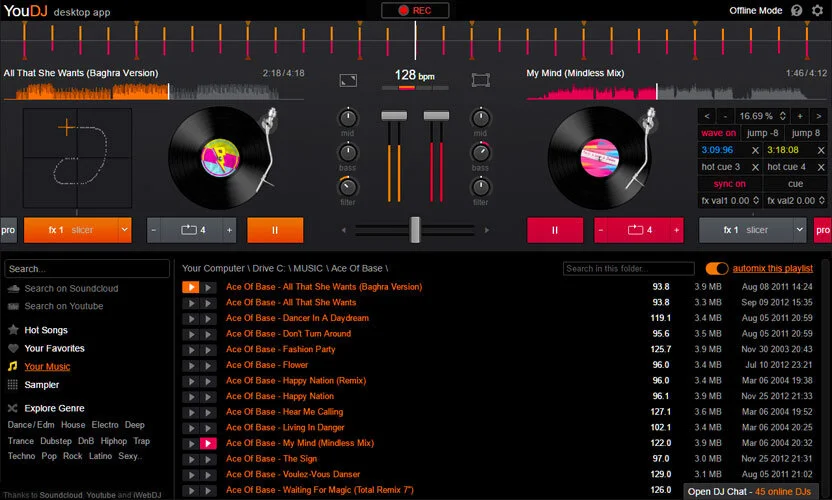Click the crossfader handle
Image resolution: width=832 pixels, height=500 pixels.
click(x=415, y=229)
